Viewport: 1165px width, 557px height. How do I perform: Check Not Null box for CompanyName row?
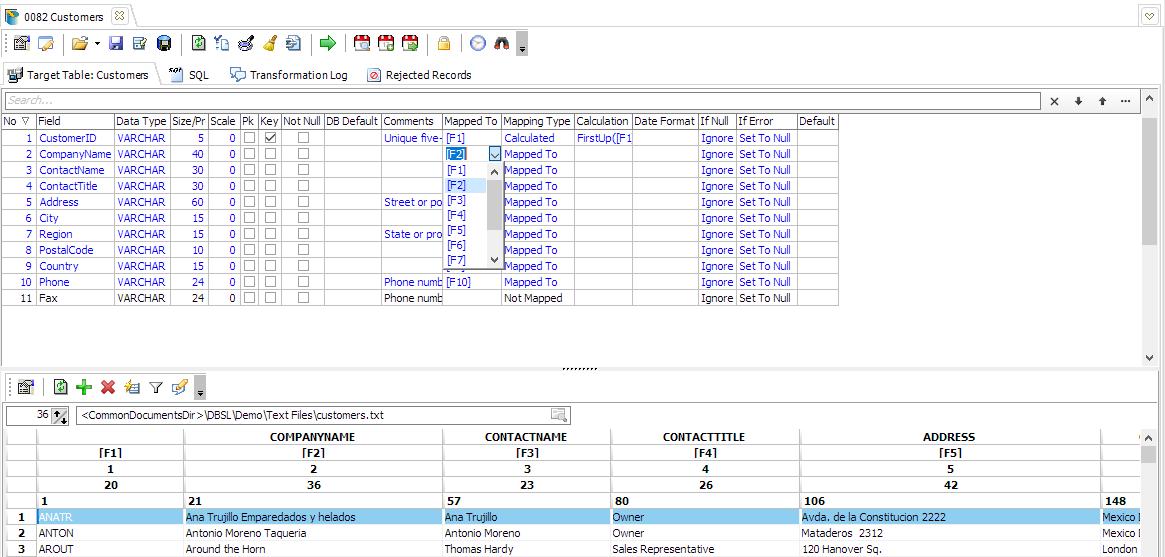point(303,154)
